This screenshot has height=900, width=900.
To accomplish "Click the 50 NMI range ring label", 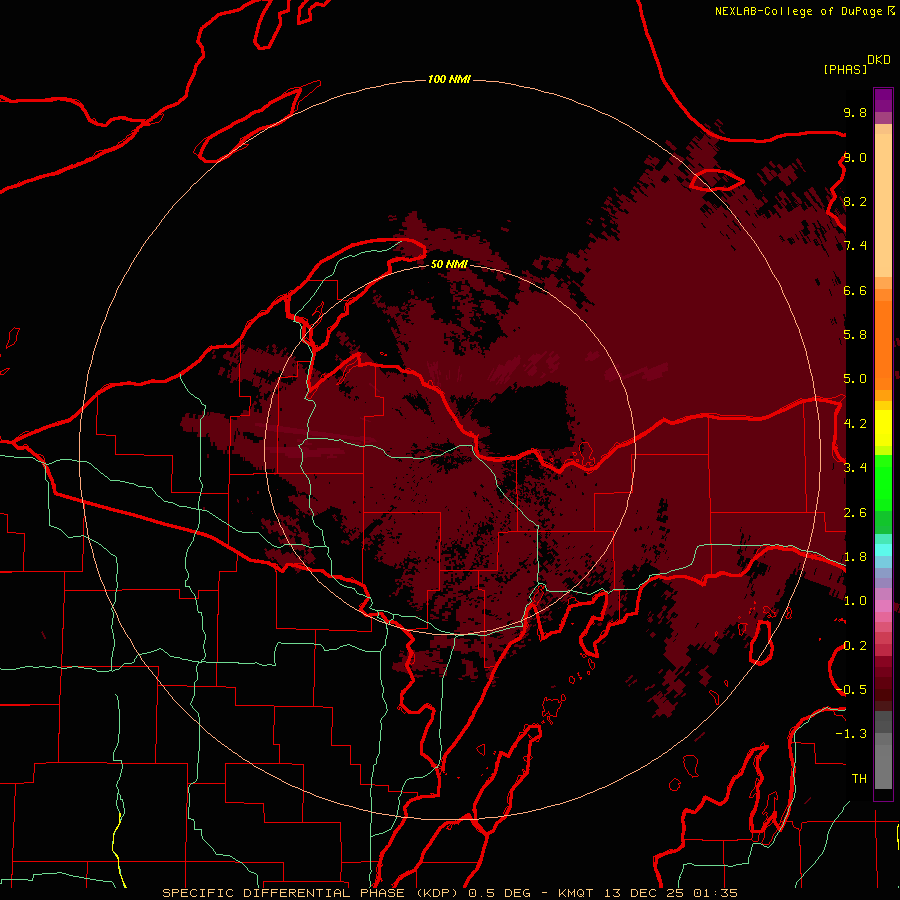I will coord(449,264).
